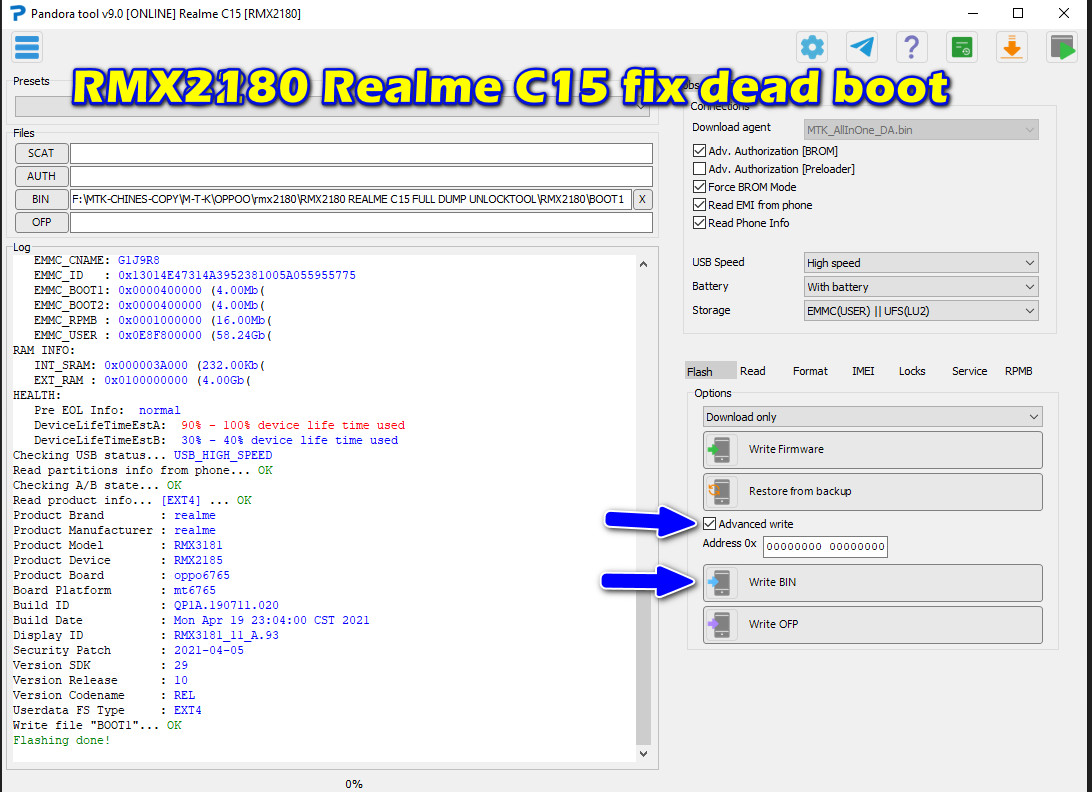Click the 'Flashing done!' log line

click(x=61, y=740)
